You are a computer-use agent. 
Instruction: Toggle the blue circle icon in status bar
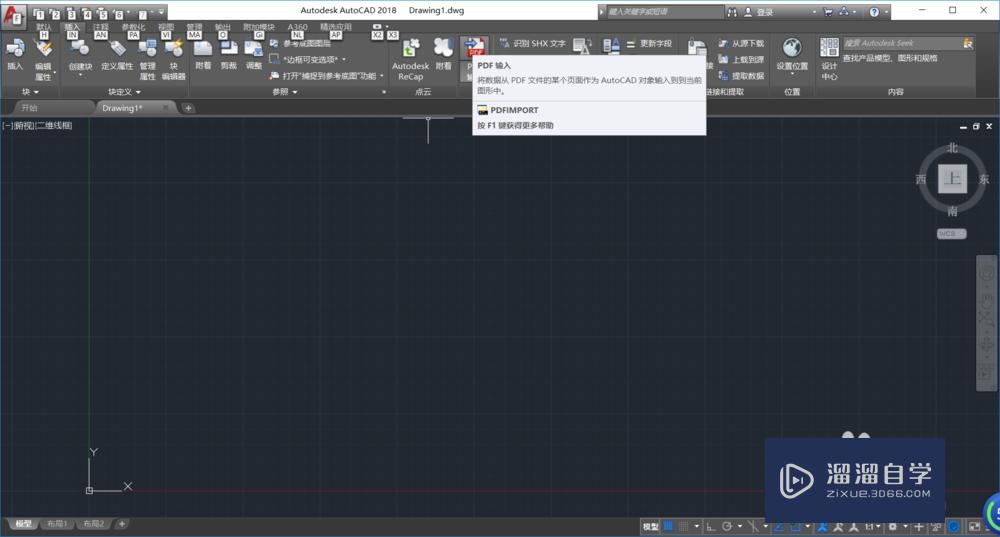953,527
